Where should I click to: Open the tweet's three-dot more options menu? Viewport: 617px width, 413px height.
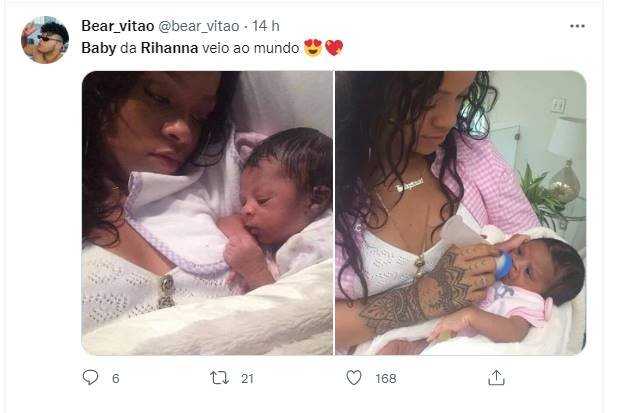point(577,26)
